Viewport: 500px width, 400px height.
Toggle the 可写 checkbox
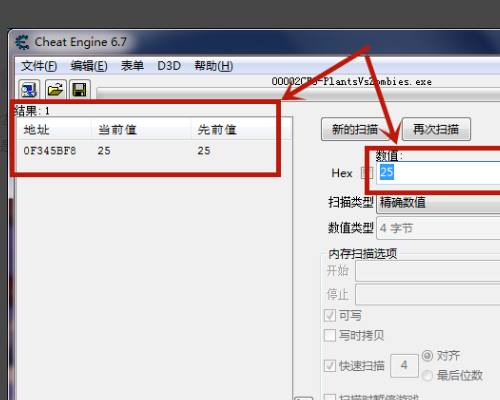(x=330, y=315)
